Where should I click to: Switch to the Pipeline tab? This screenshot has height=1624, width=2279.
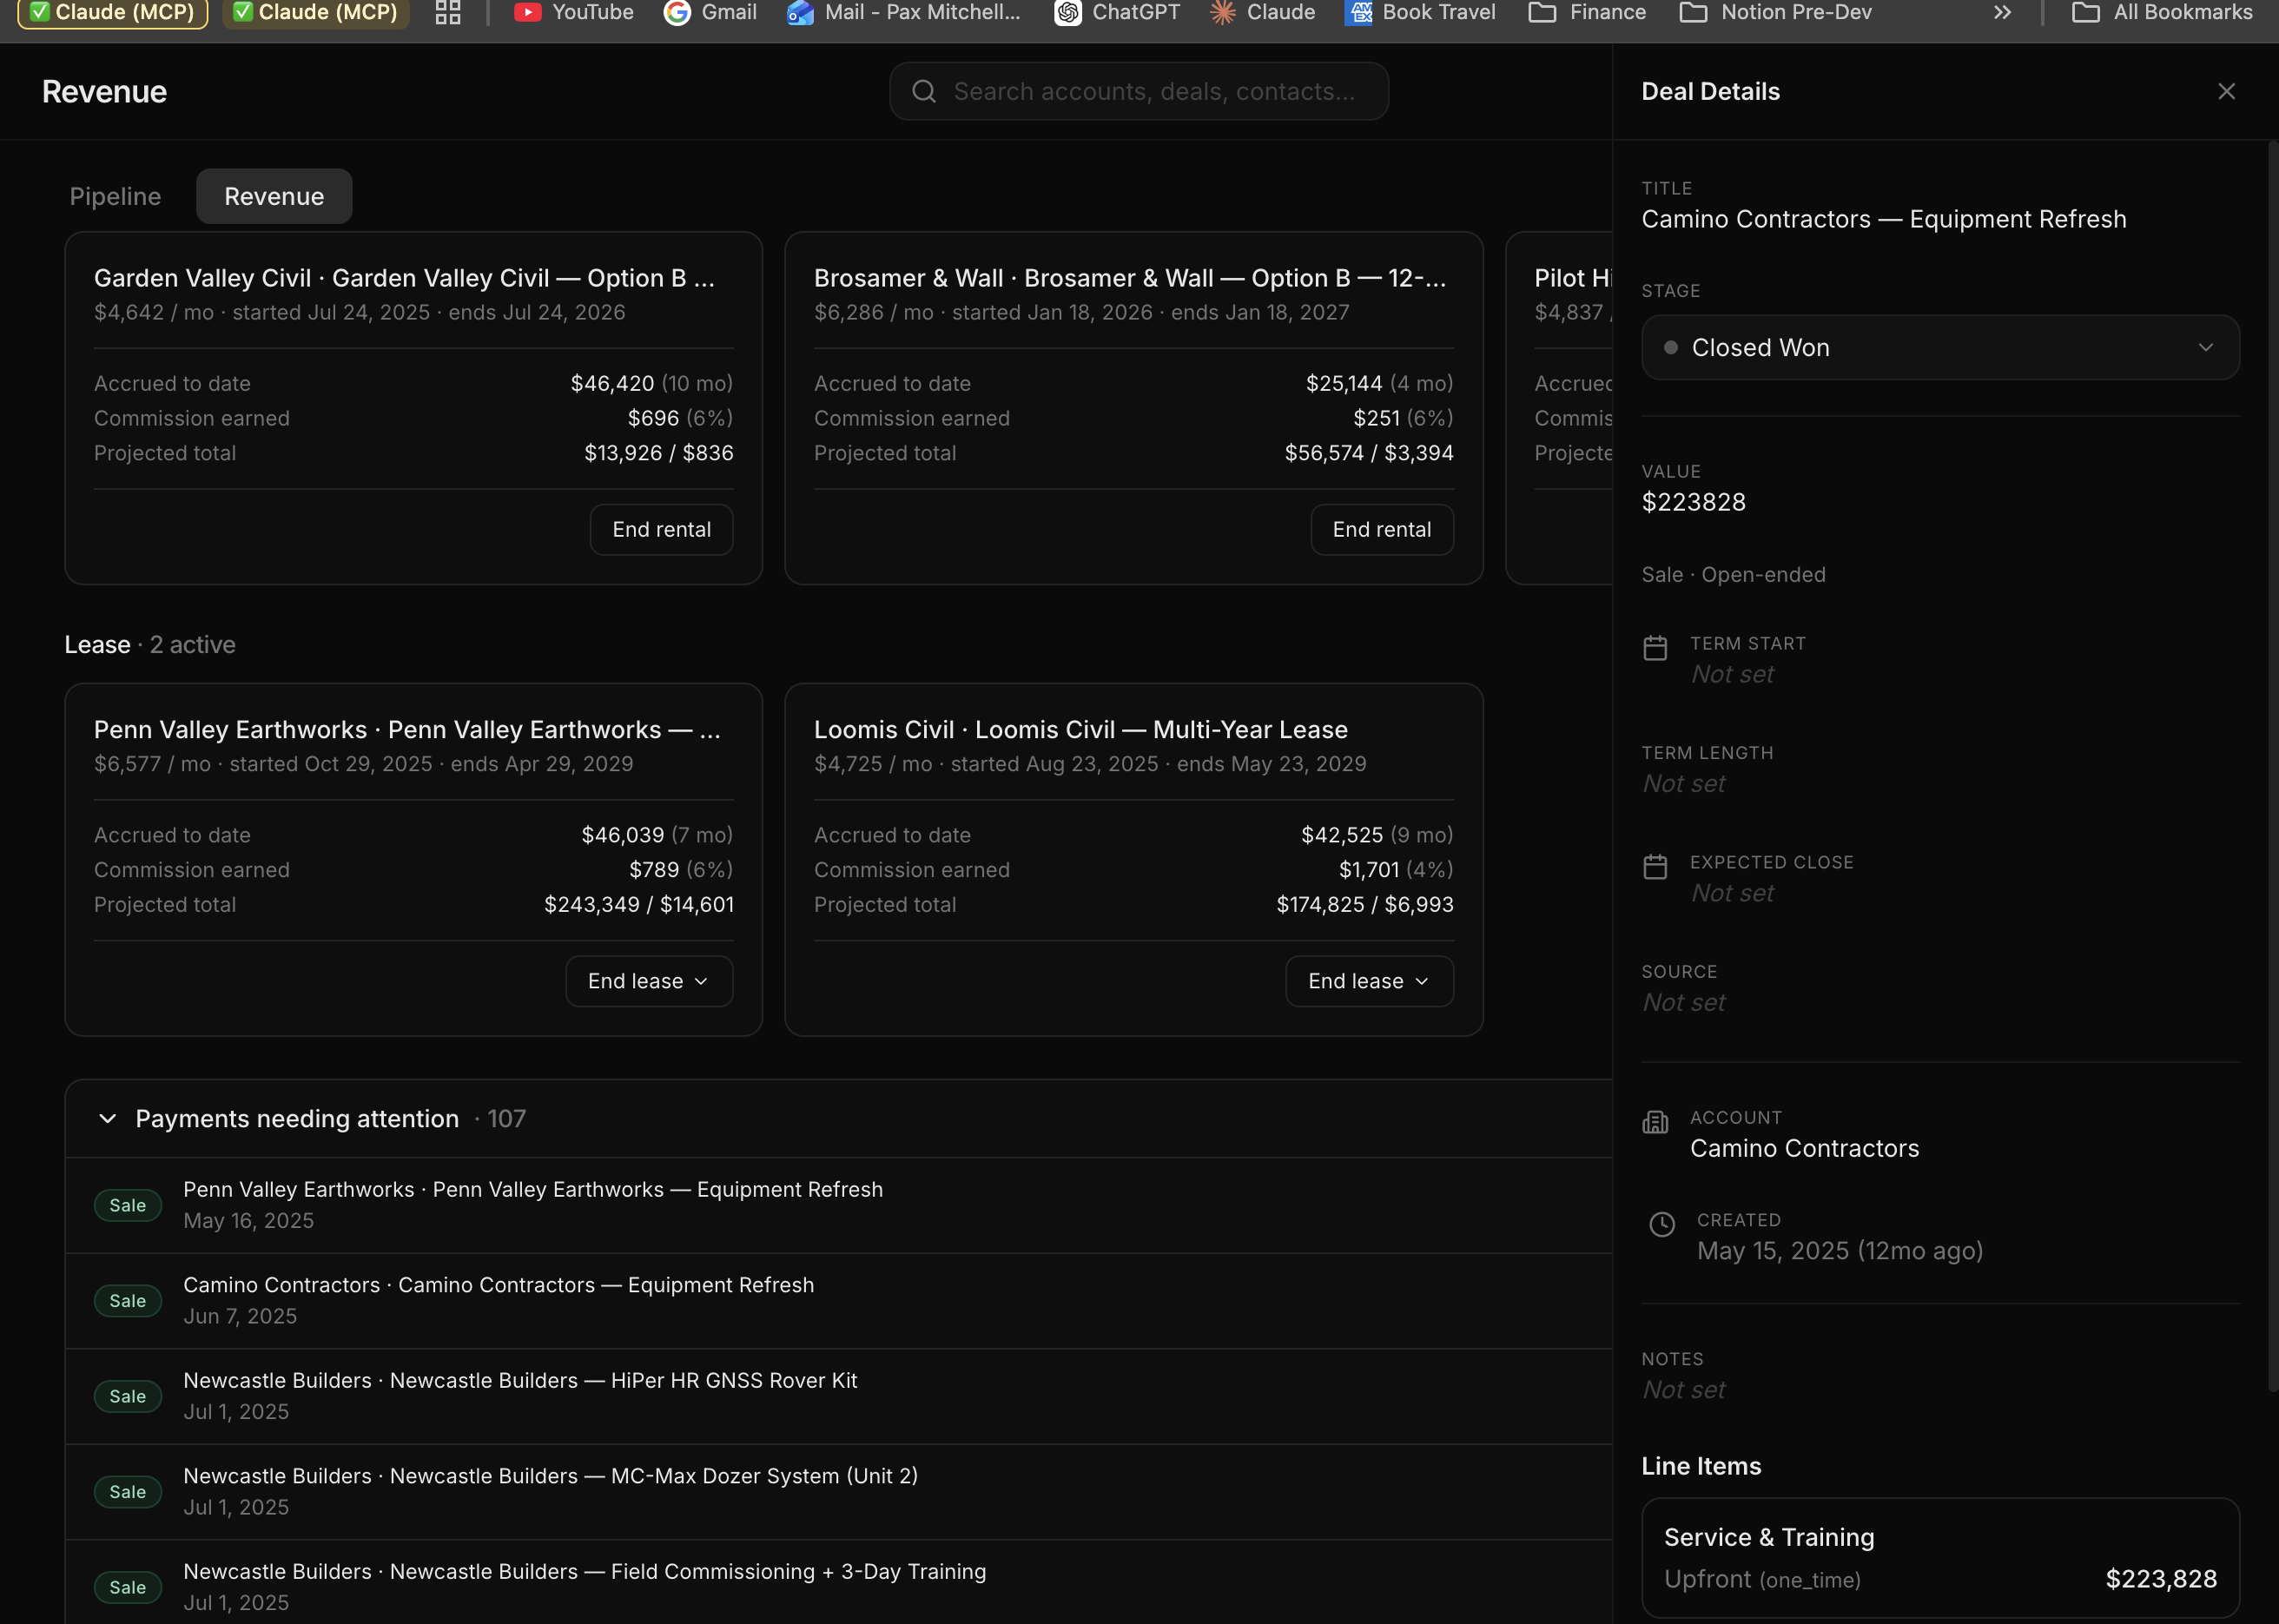tap(115, 196)
